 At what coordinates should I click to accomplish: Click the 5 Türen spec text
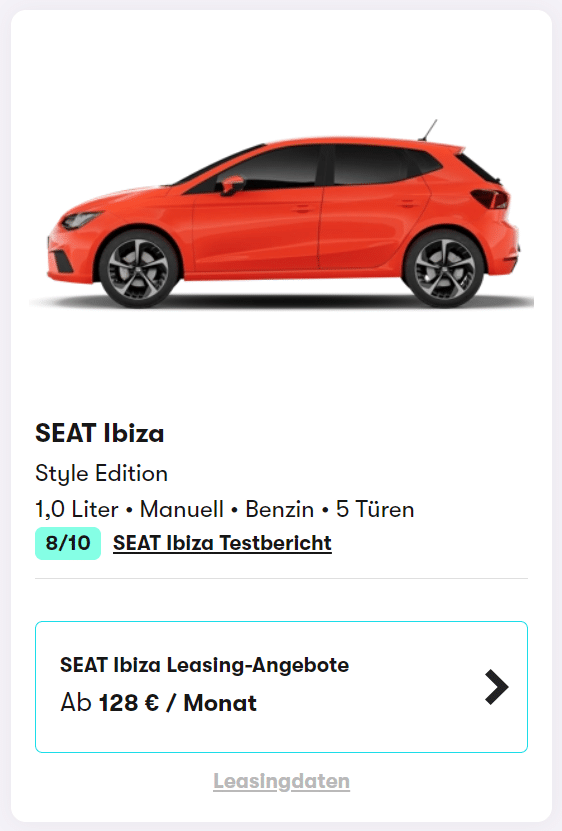(x=375, y=509)
